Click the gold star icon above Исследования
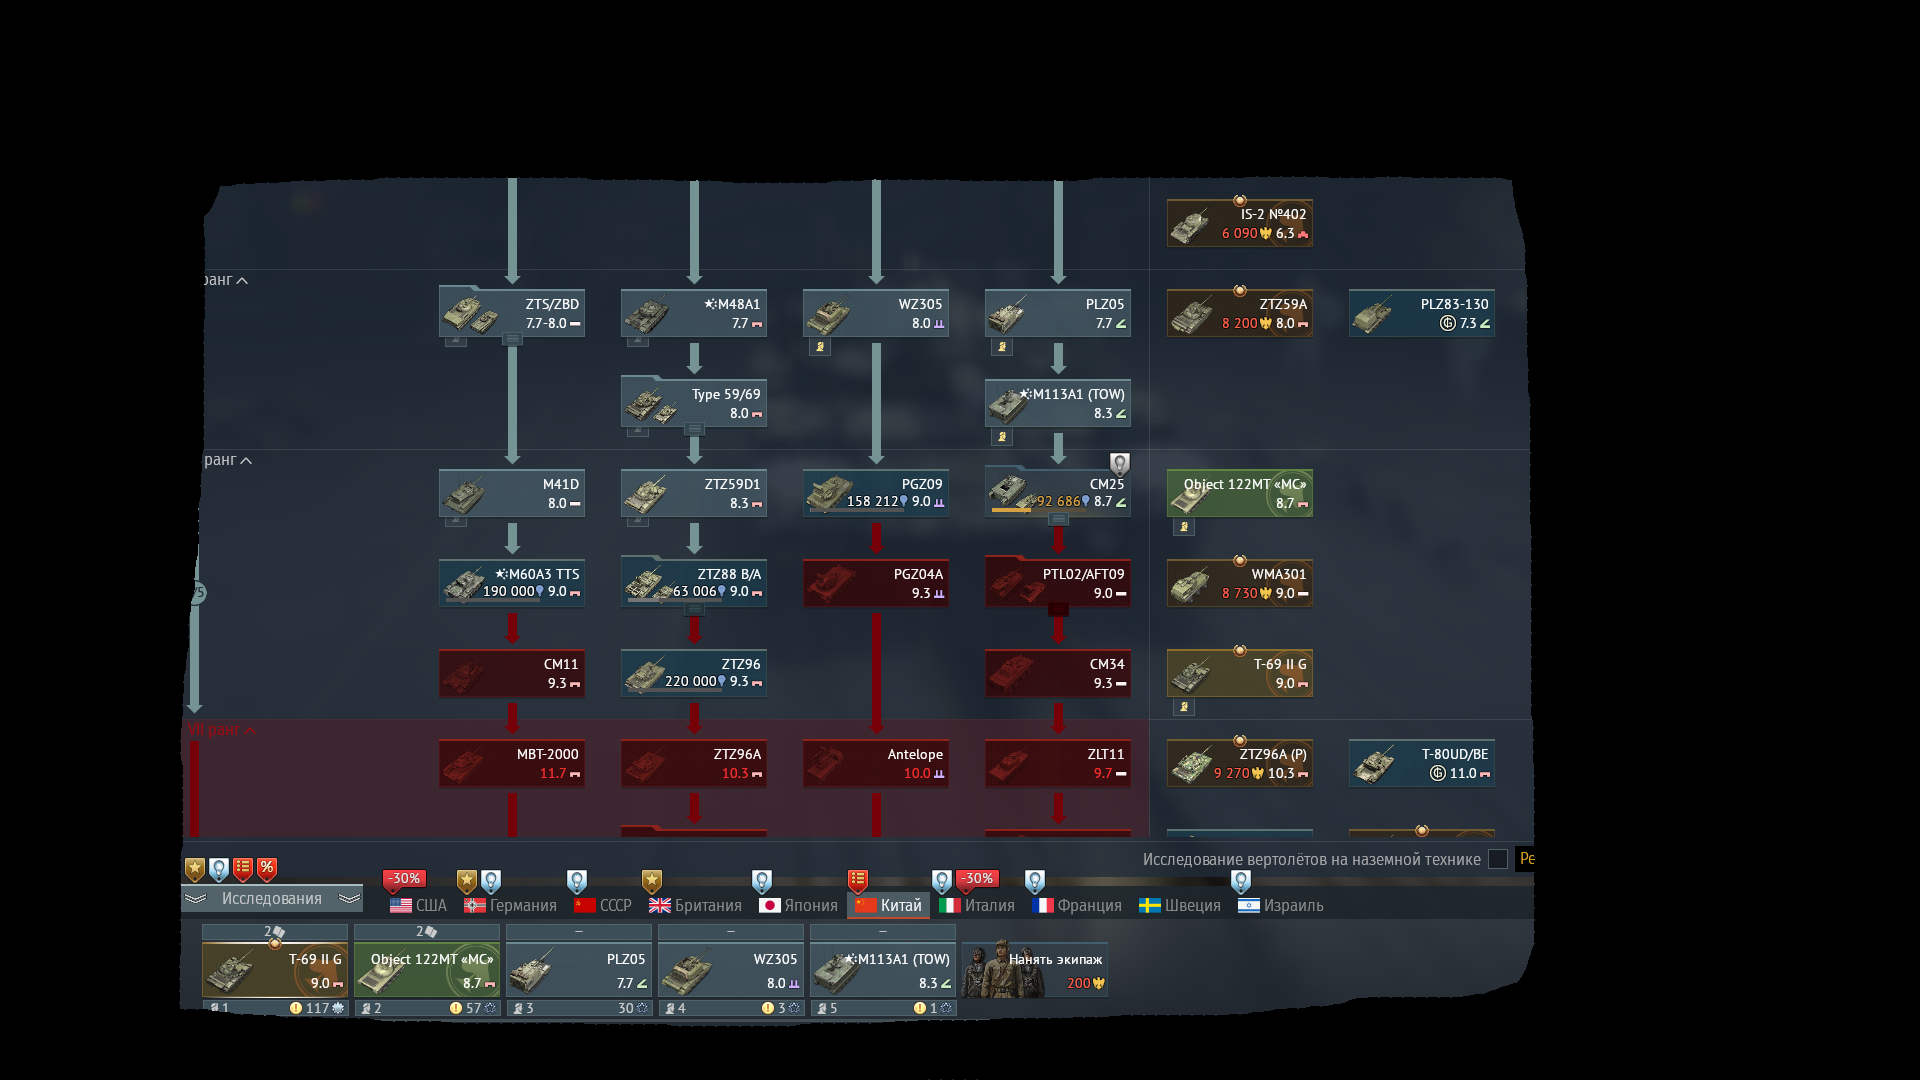This screenshot has height=1080, width=1920. pos(195,869)
